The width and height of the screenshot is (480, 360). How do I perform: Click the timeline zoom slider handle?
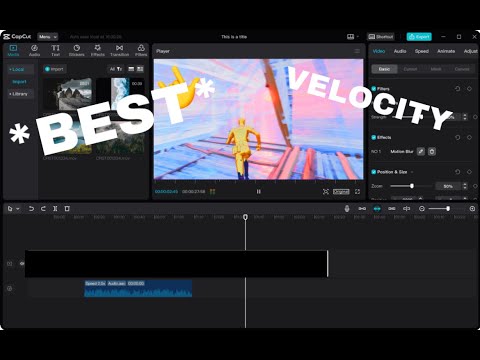448,209
